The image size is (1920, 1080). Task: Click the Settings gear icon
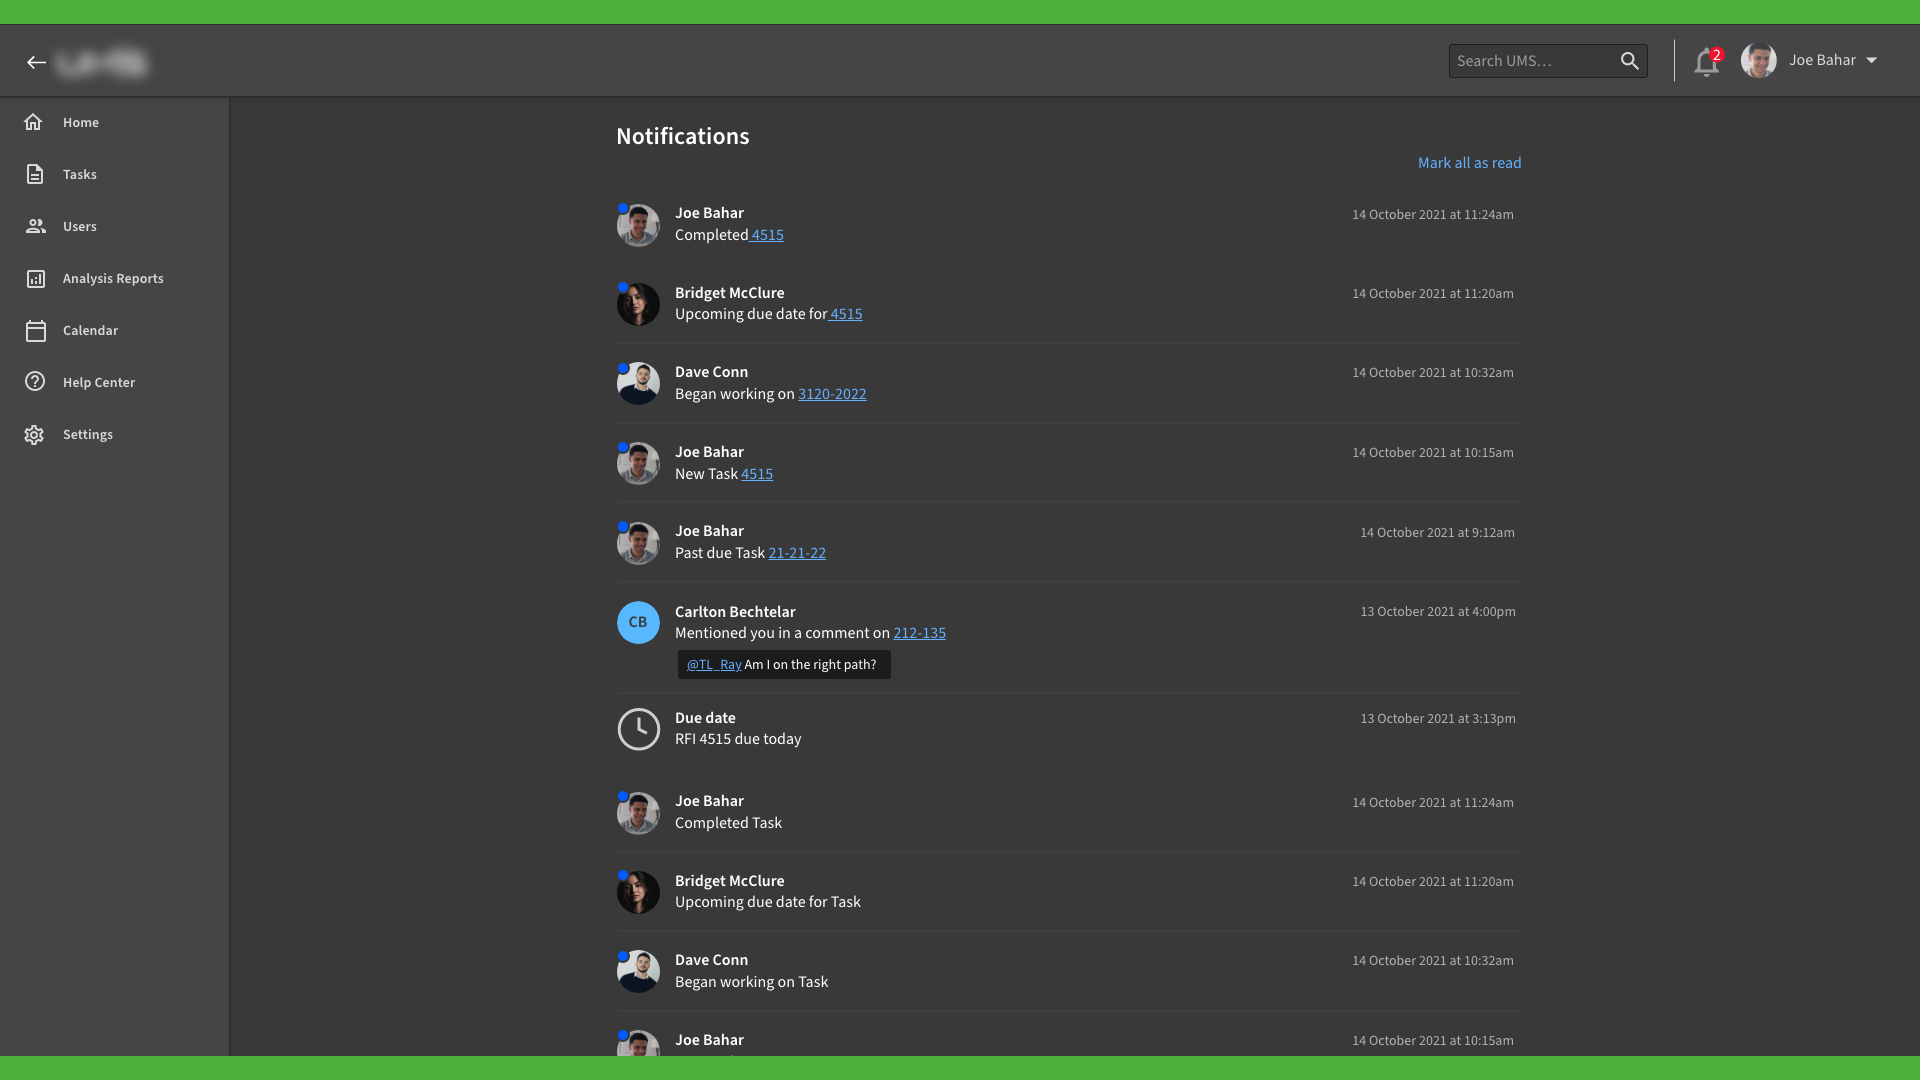(x=35, y=434)
